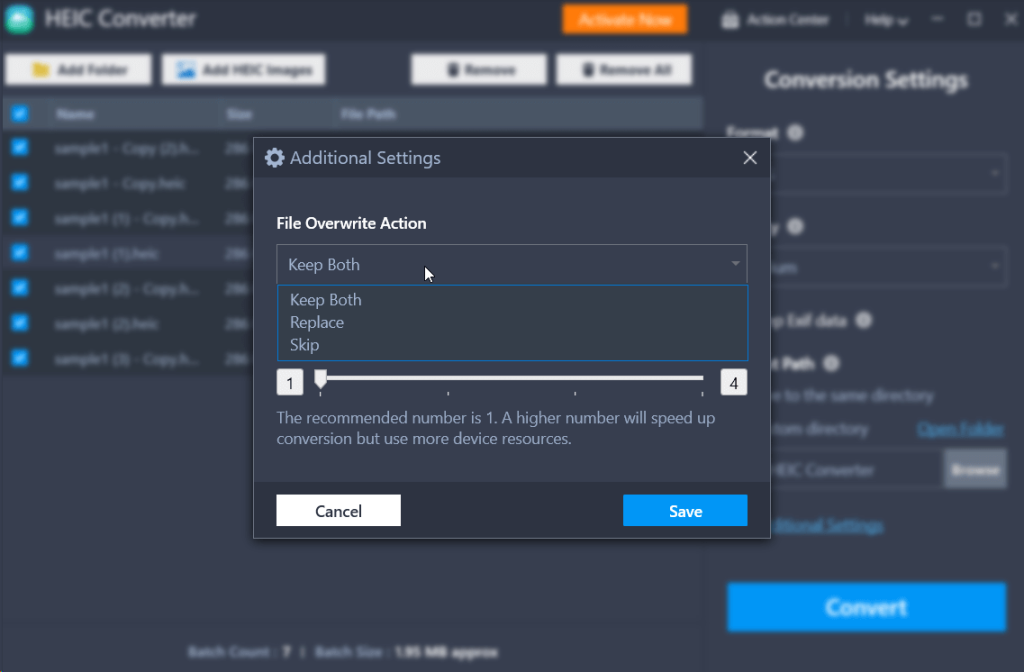This screenshot has height=672, width=1024.
Task: Pick Skip from the overwrite action list
Action: (x=304, y=345)
